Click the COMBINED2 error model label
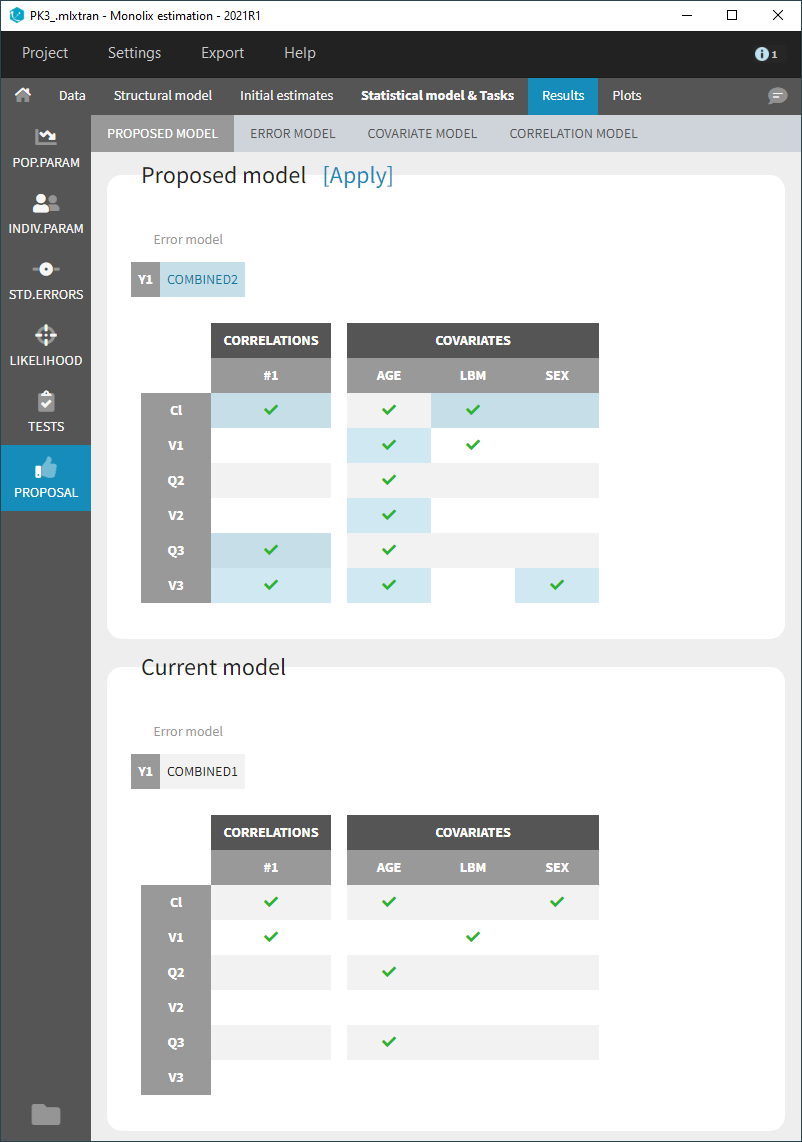This screenshot has width=802, height=1142. point(202,280)
